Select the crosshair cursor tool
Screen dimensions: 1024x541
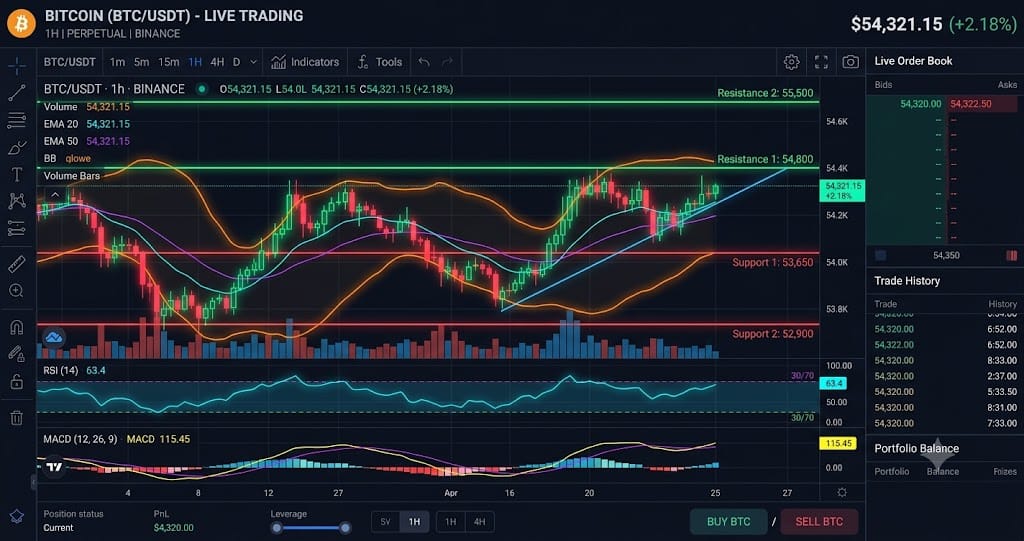(x=17, y=66)
